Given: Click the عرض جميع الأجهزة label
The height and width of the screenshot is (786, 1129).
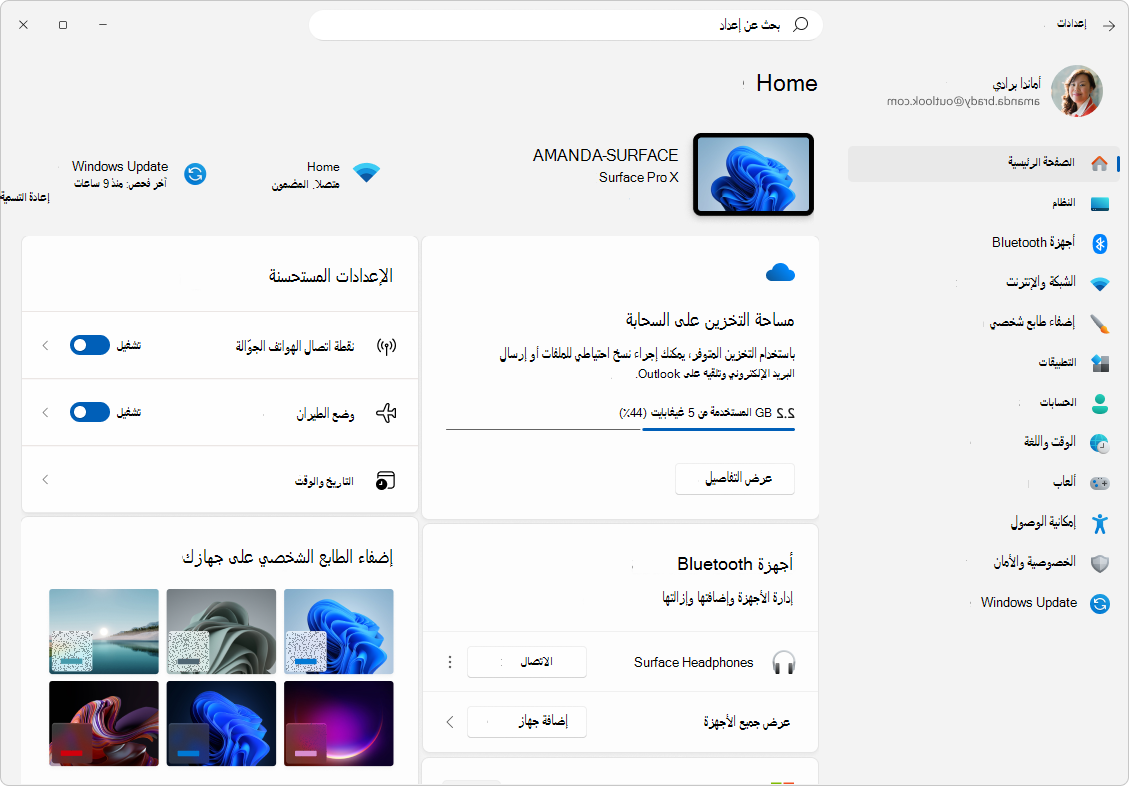Looking at the screenshot, I should (x=747, y=722).
